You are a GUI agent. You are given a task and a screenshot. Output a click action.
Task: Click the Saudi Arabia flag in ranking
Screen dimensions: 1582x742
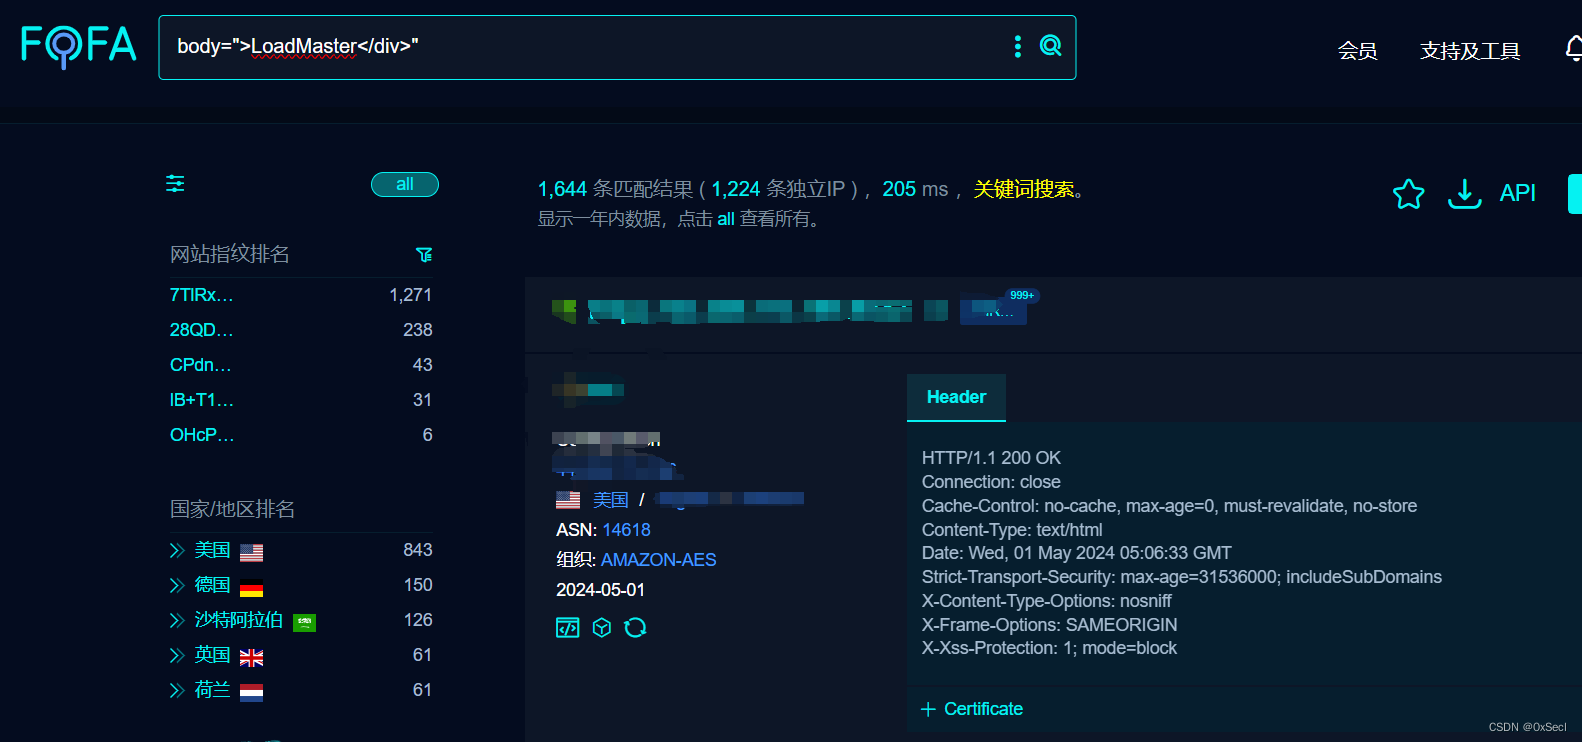coord(304,622)
